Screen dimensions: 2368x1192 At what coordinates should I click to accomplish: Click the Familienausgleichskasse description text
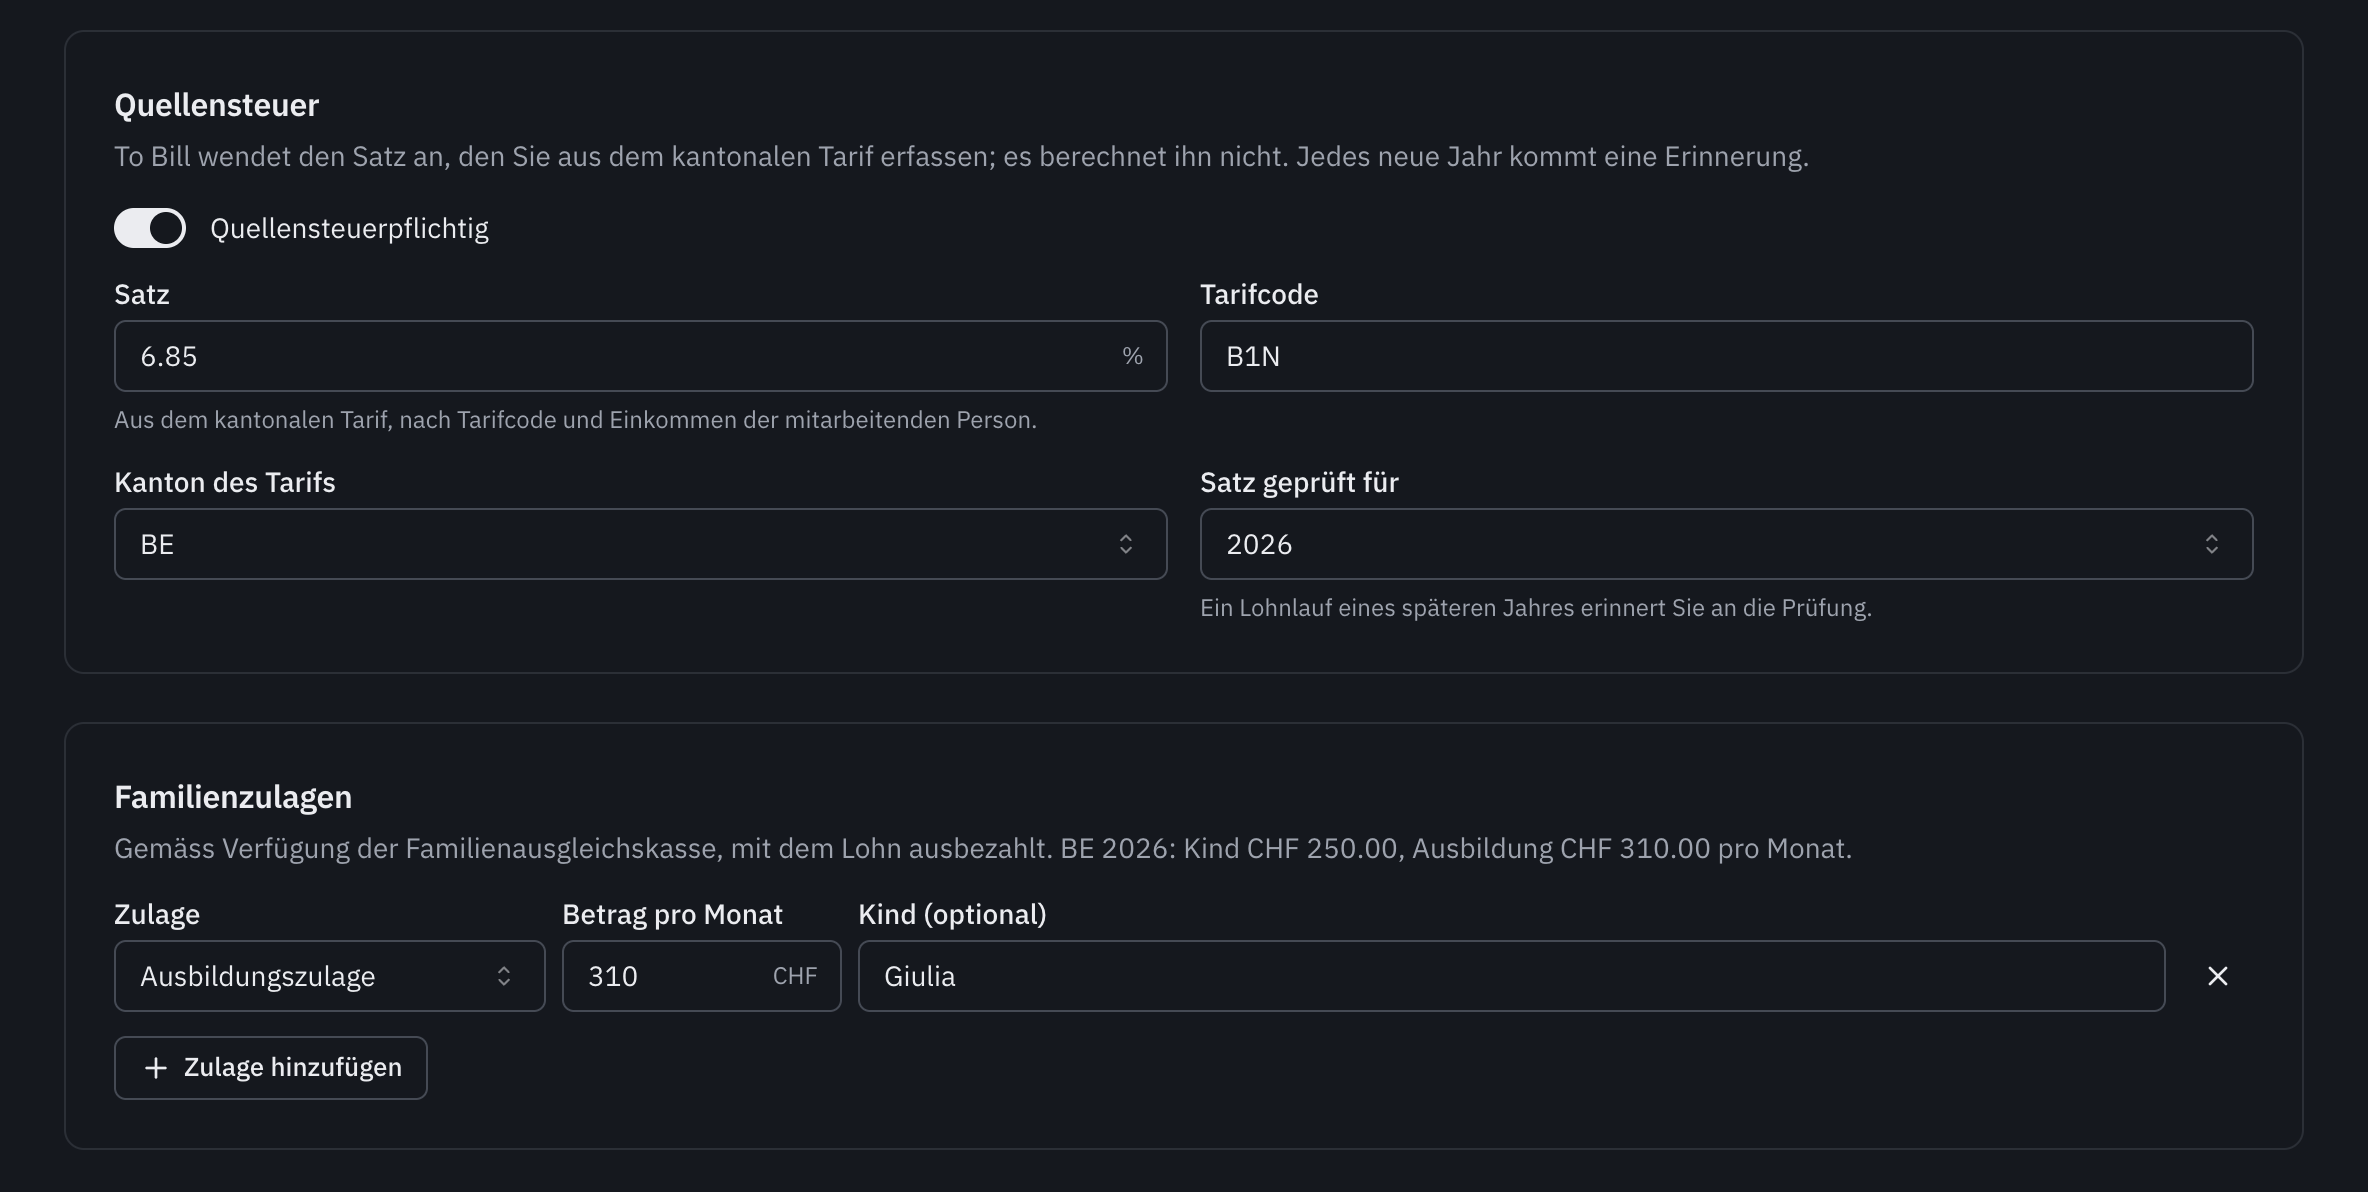982,848
